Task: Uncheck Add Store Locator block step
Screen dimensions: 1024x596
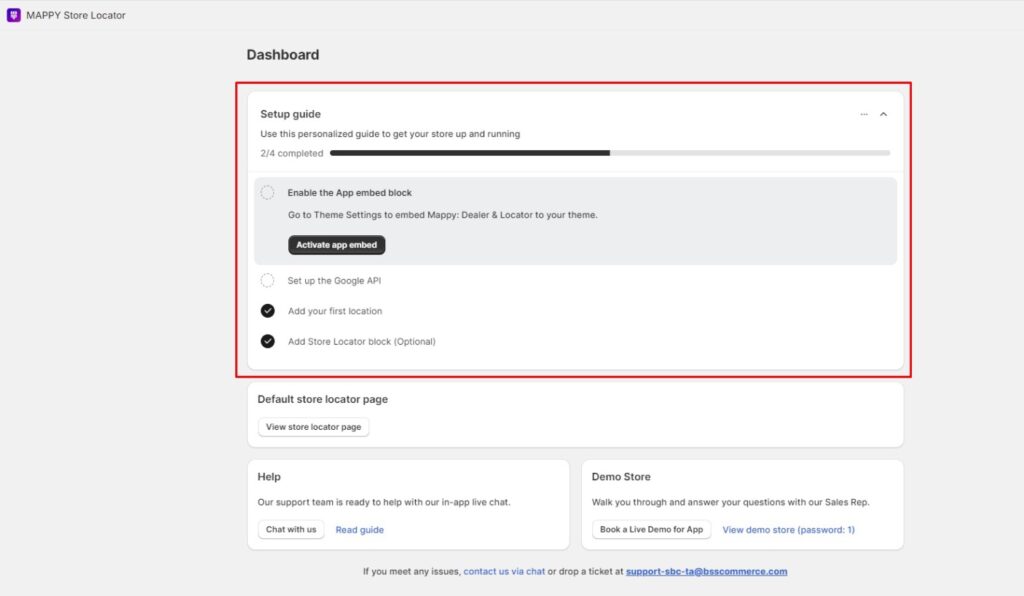Action: click(268, 341)
